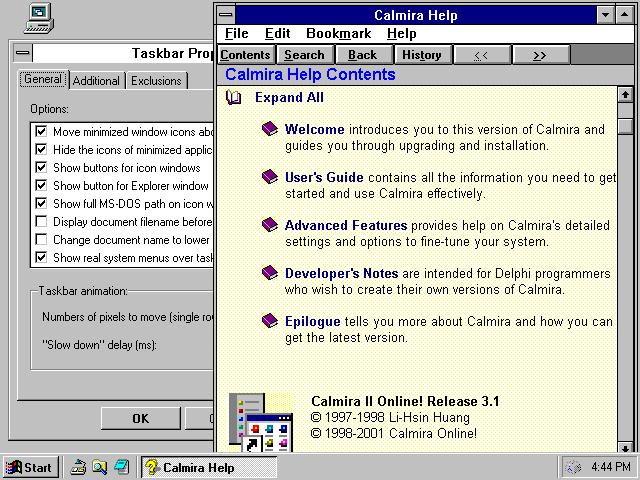Viewport: 640px width, 480px height.
Task: Click the Calmira Help title bar
Action: [x=416, y=15]
